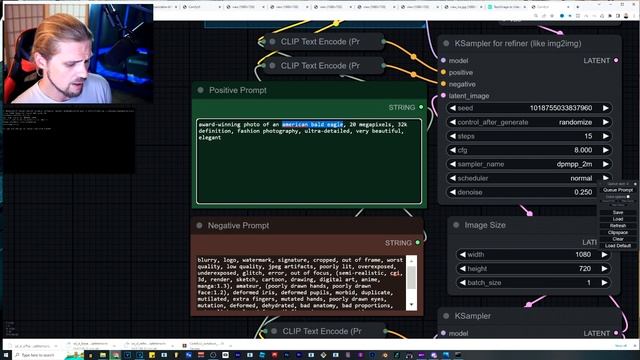Collapse the upper CLIP Text Encode node
Viewport: 640px width, 360px height.
coord(272,42)
